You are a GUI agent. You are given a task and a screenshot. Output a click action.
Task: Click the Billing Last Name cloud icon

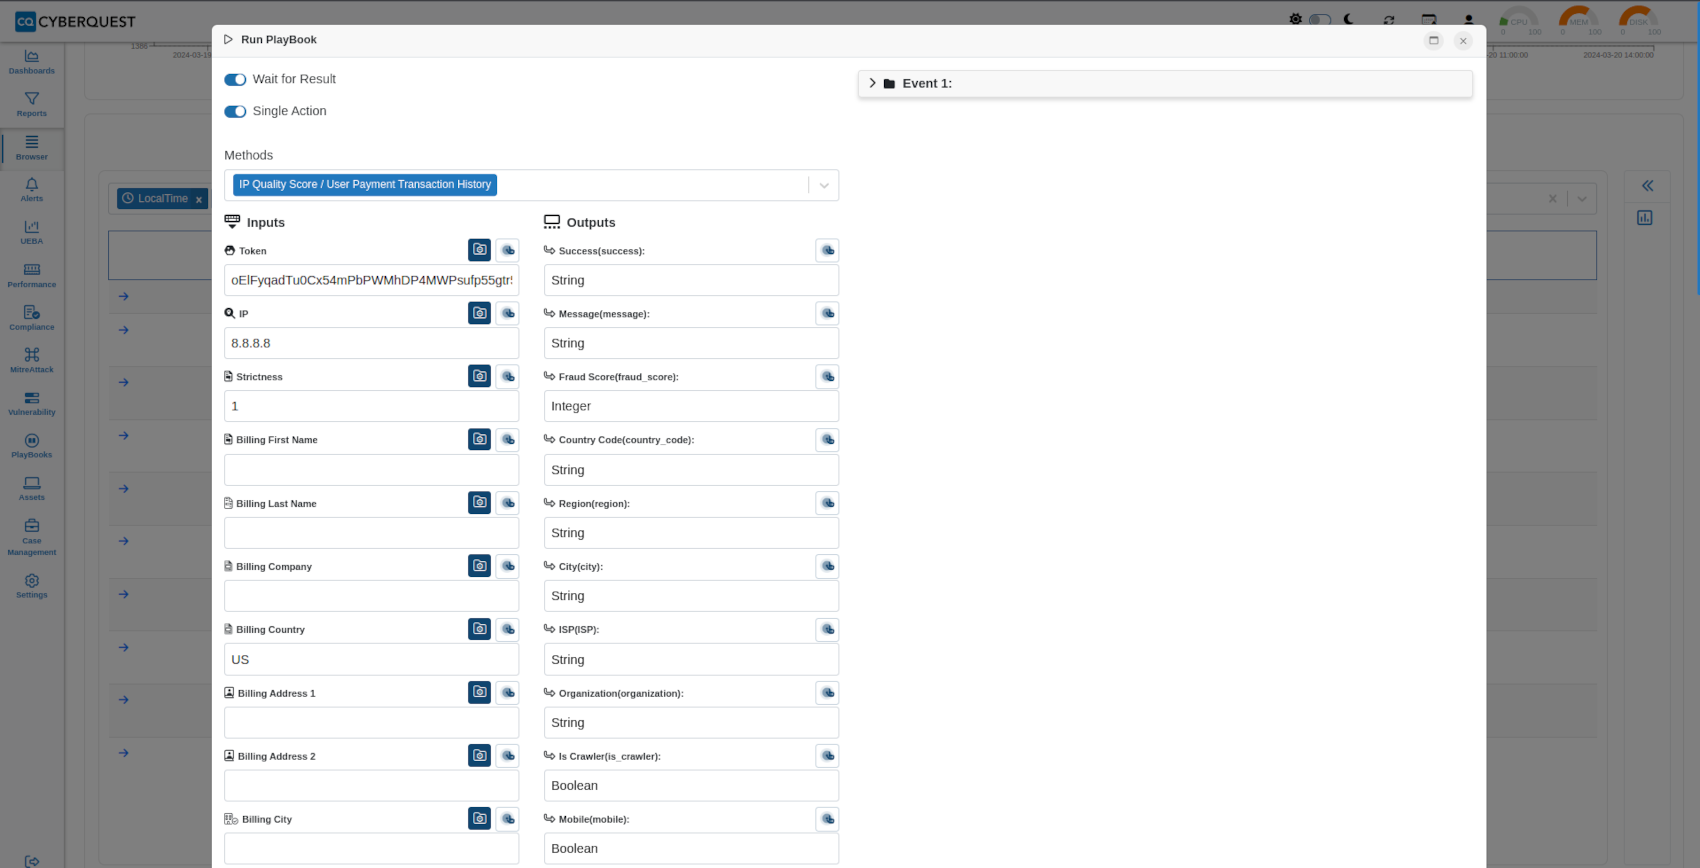508,503
